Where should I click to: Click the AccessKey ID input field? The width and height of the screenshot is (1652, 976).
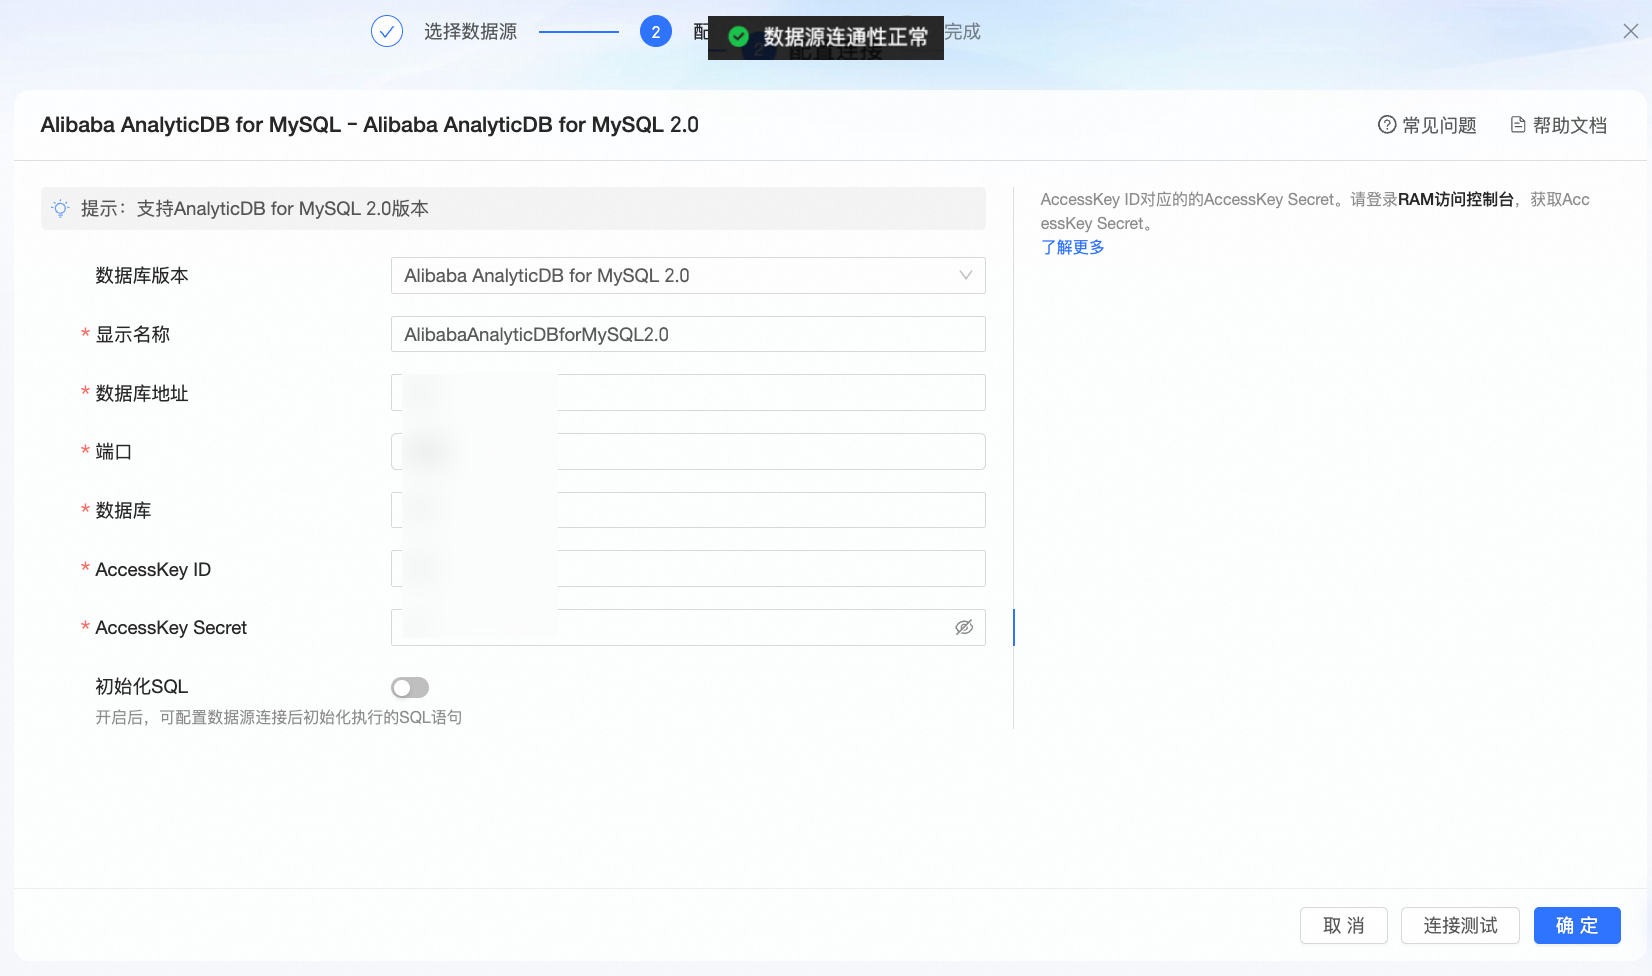(688, 569)
